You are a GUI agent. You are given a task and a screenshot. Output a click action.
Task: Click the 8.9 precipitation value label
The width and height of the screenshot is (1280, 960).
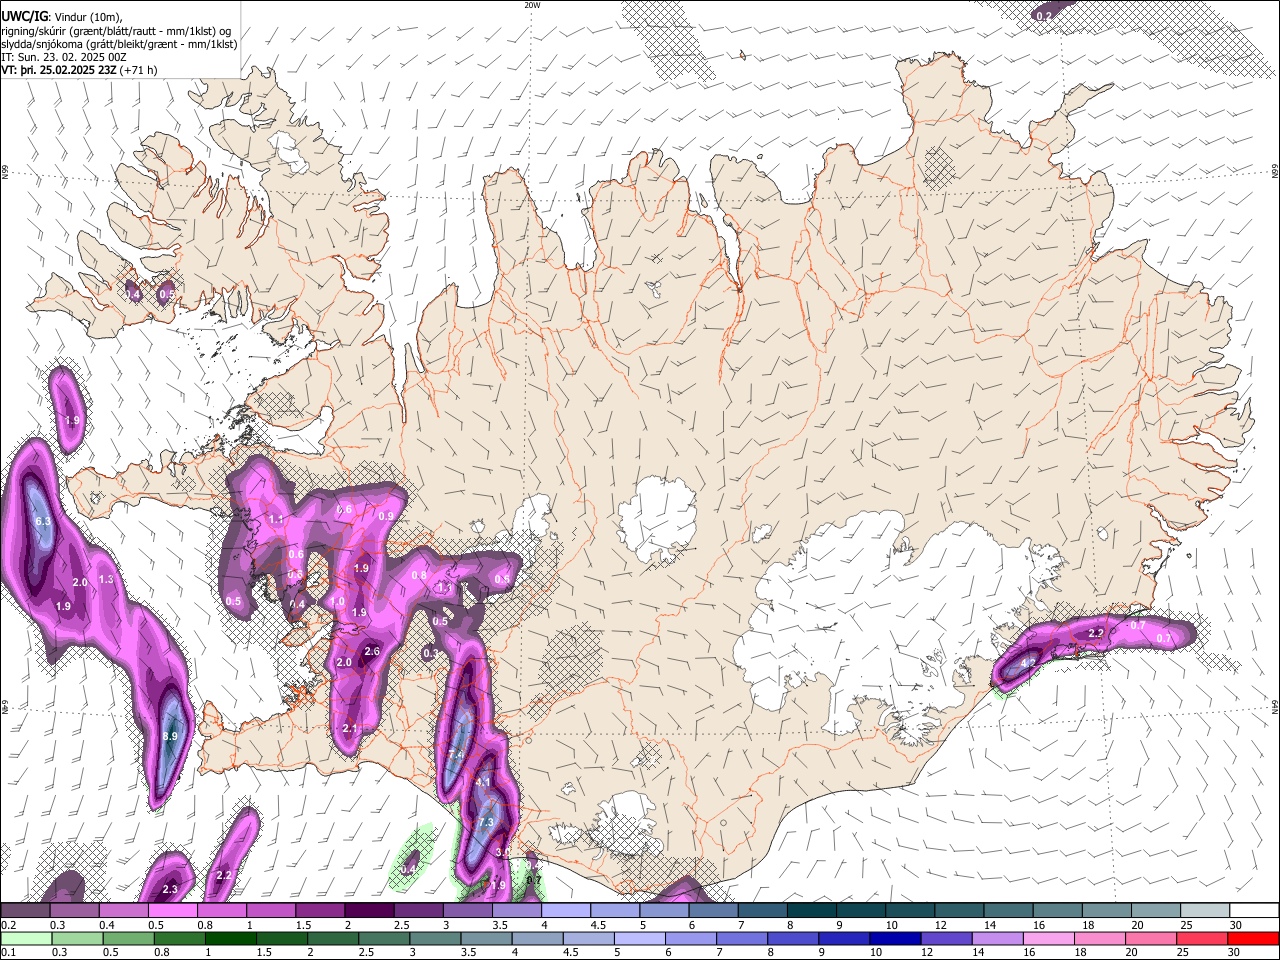[170, 737]
